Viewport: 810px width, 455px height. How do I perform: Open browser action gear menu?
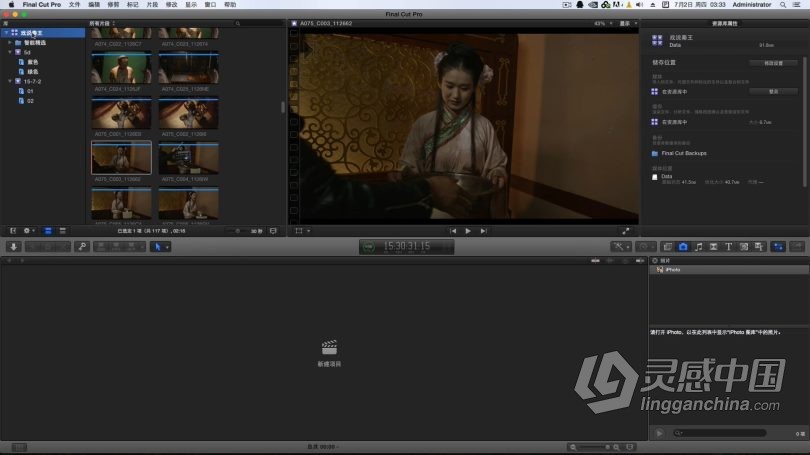28,231
